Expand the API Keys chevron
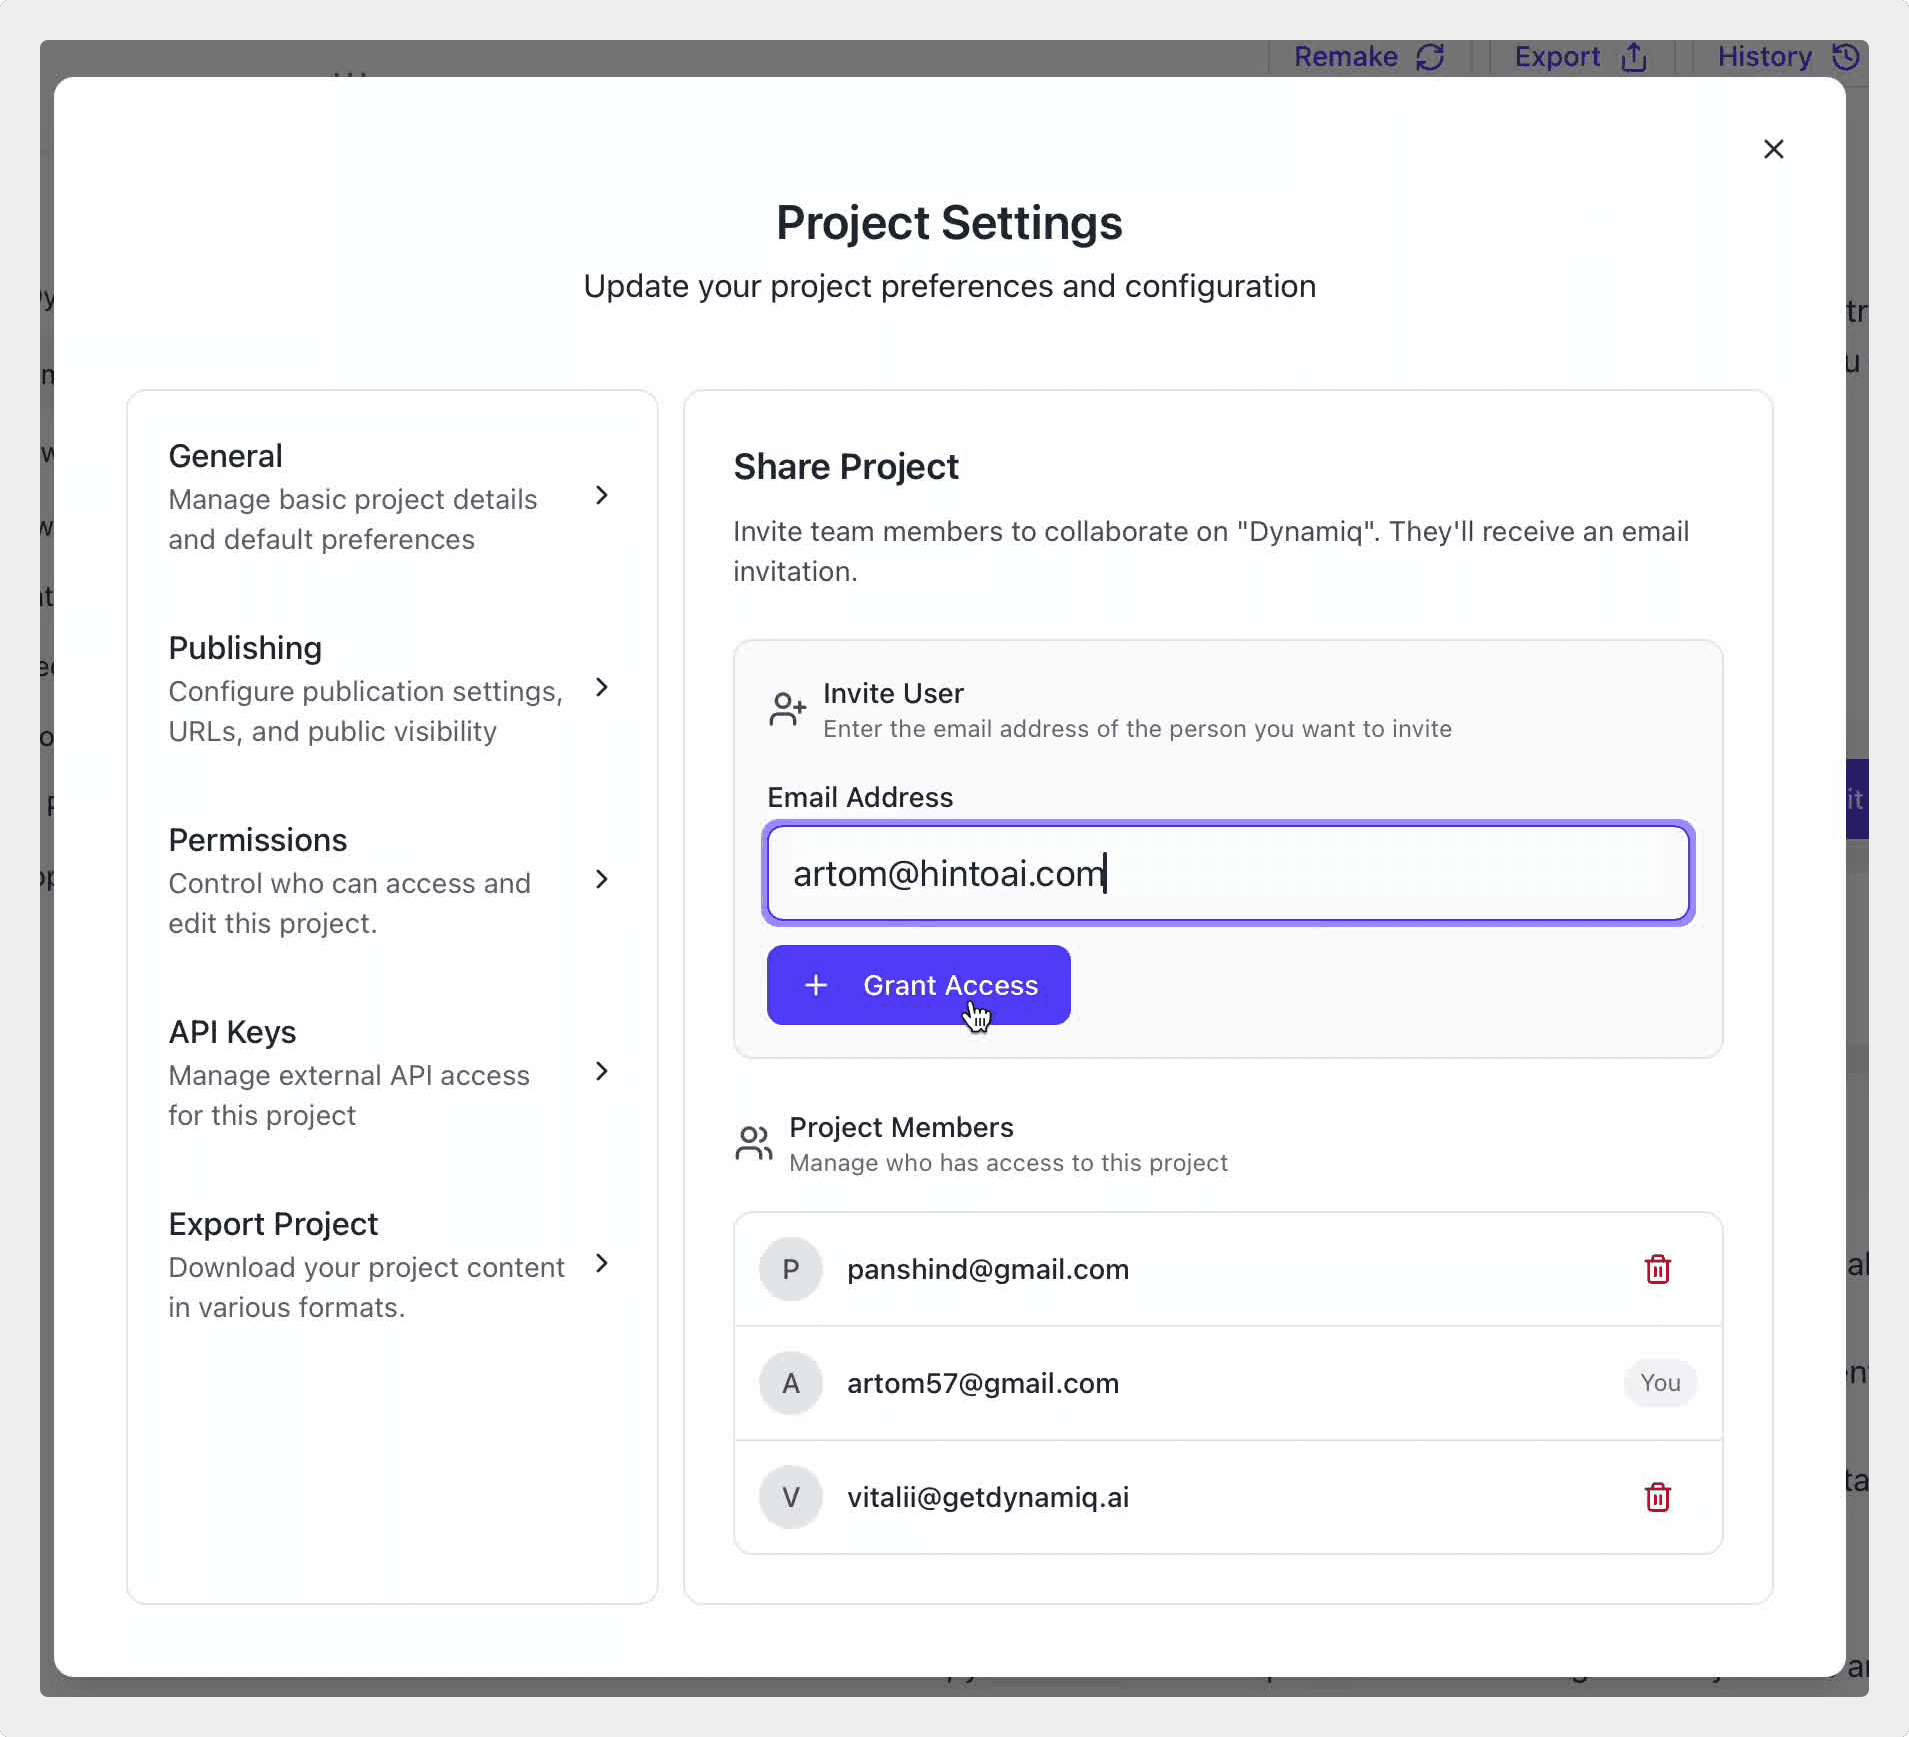1909x1737 pixels. tap(601, 1072)
